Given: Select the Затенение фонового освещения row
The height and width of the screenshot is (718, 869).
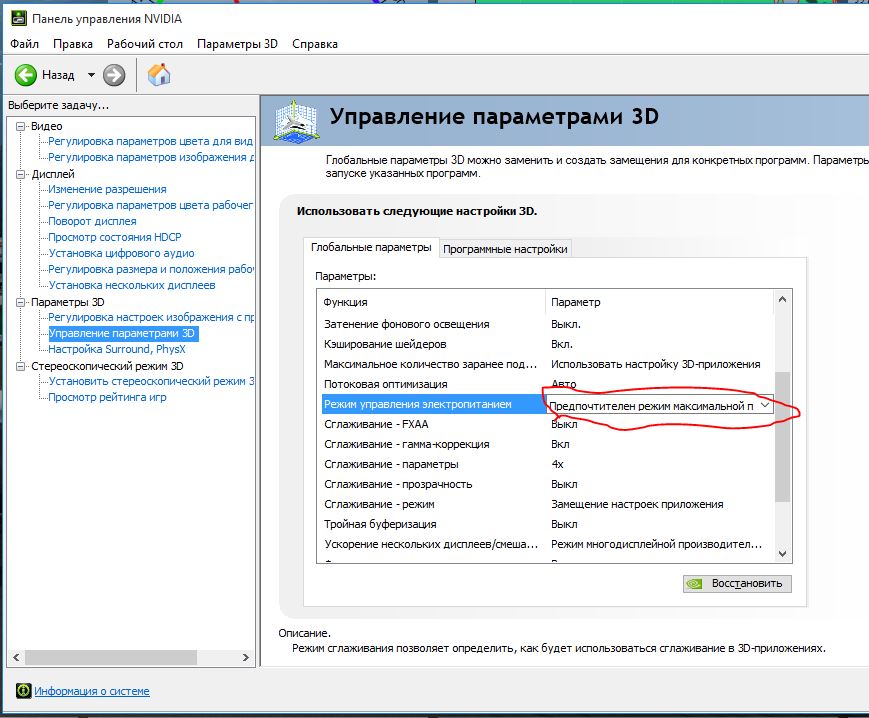Looking at the screenshot, I should click(x=545, y=324).
